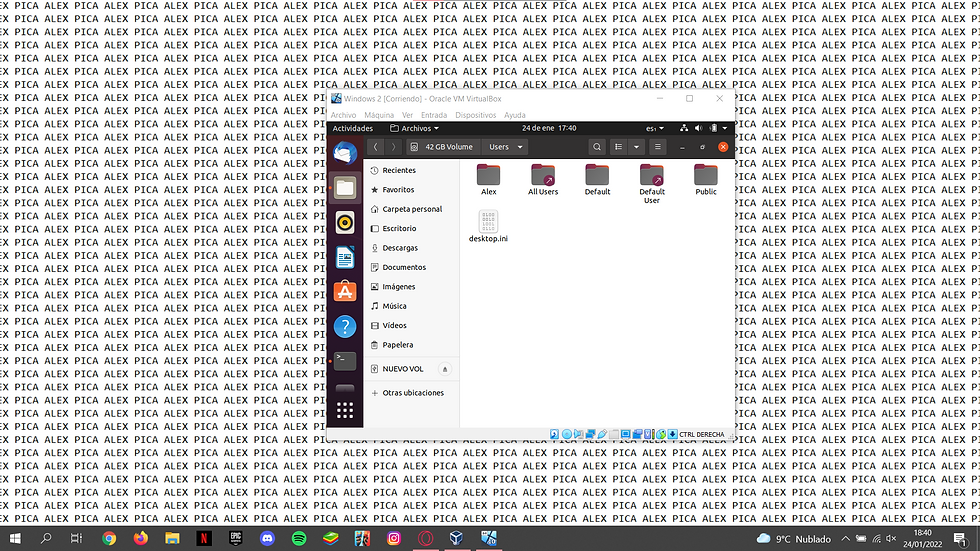Launch Rhythmbox from the Ubuntu dock
The width and height of the screenshot is (980, 551).
[x=345, y=222]
